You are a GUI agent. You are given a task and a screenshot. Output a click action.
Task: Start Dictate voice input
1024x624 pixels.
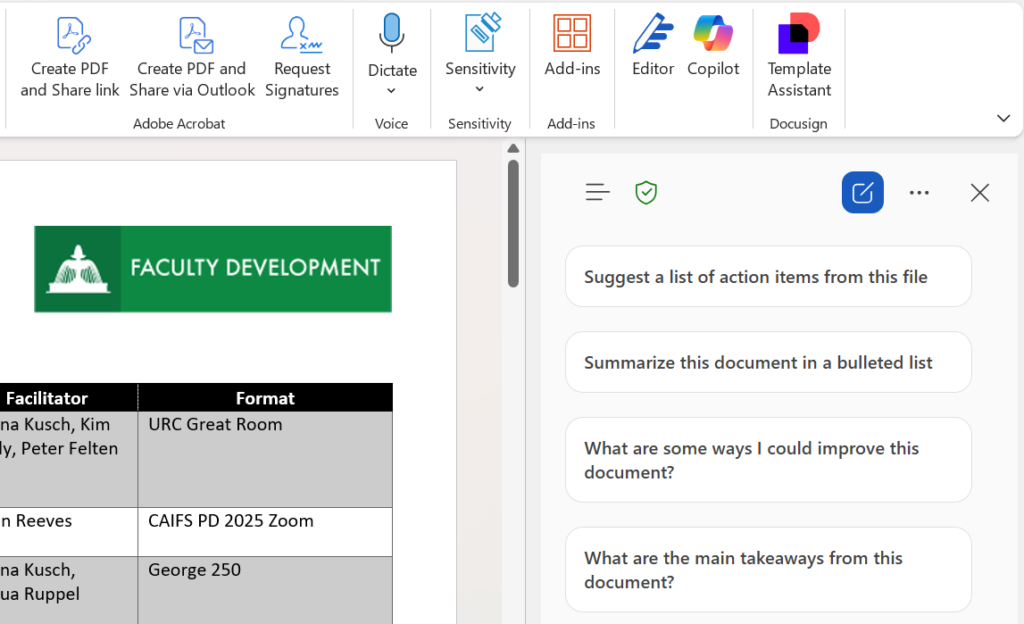click(x=391, y=45)
